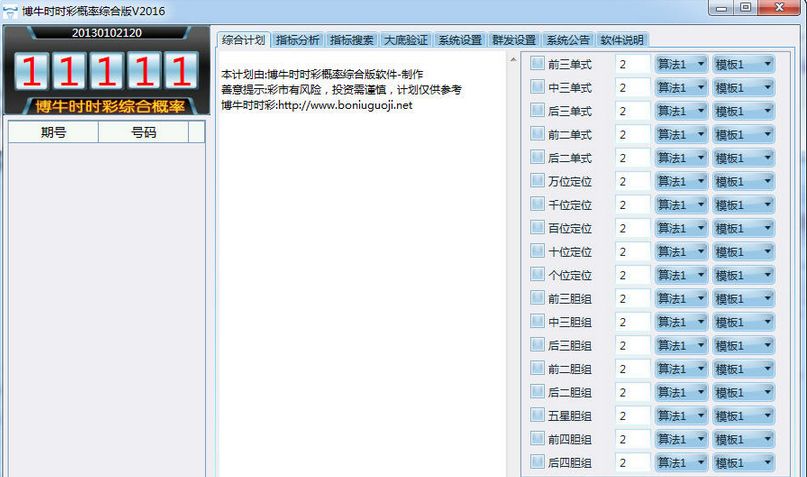The height and width of the screenshot is (477, 807).
Task: Click the number field for 百位定位
Action: [633, 228]
